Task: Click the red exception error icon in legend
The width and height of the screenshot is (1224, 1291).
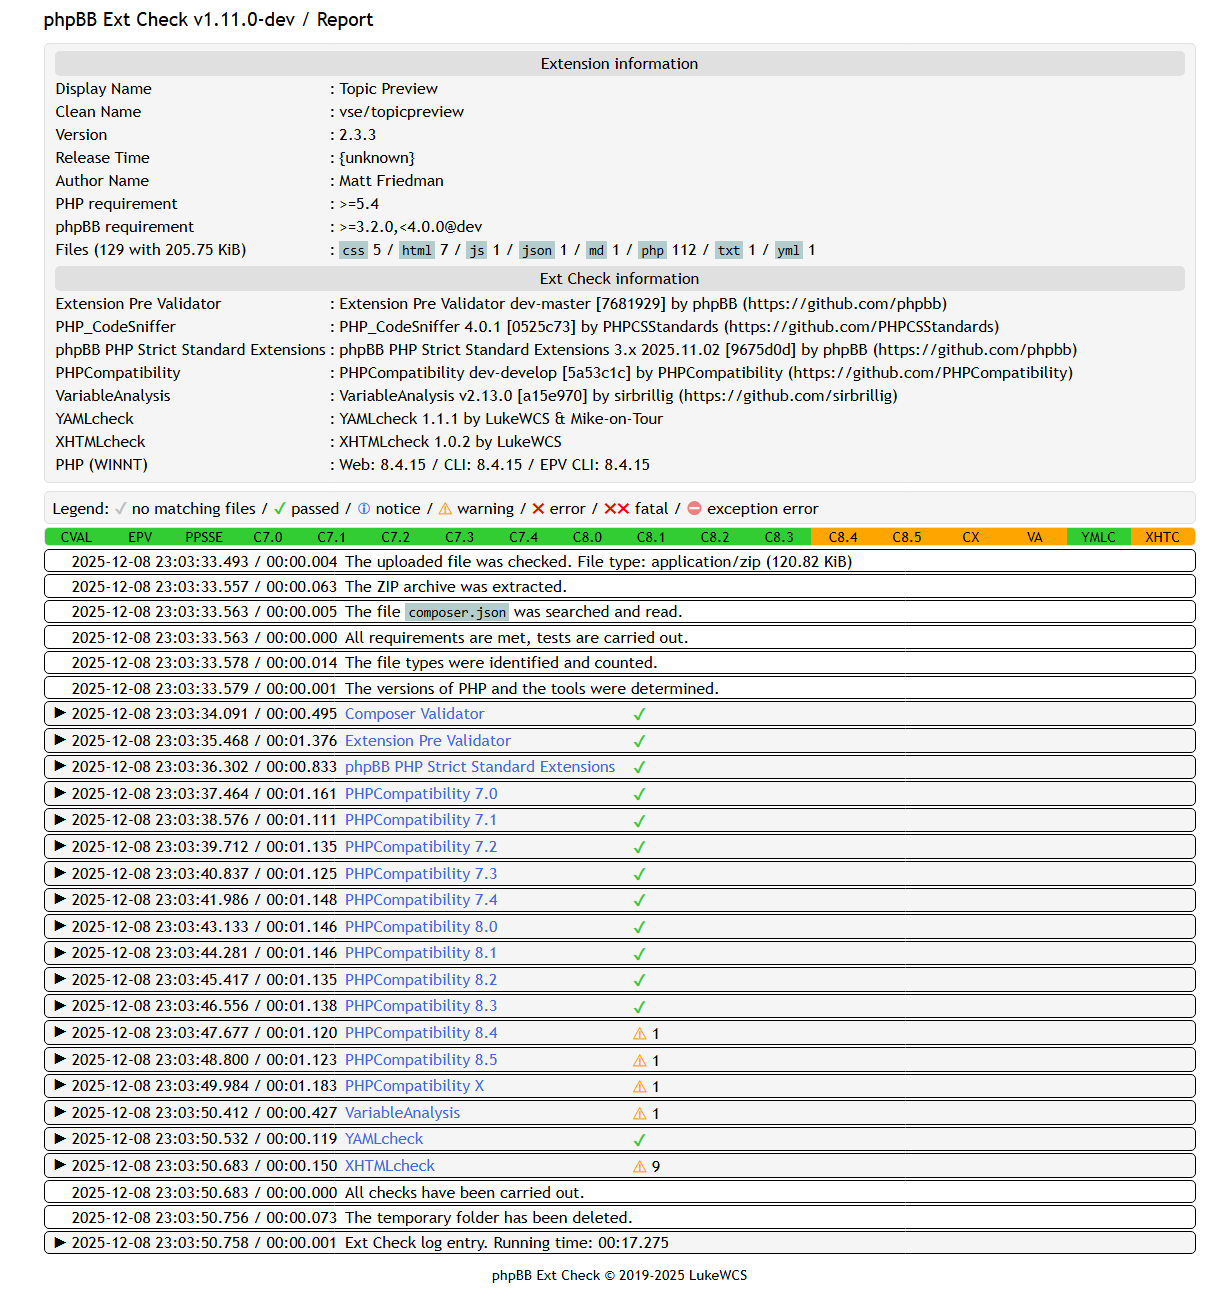Action: coord(694,508)
